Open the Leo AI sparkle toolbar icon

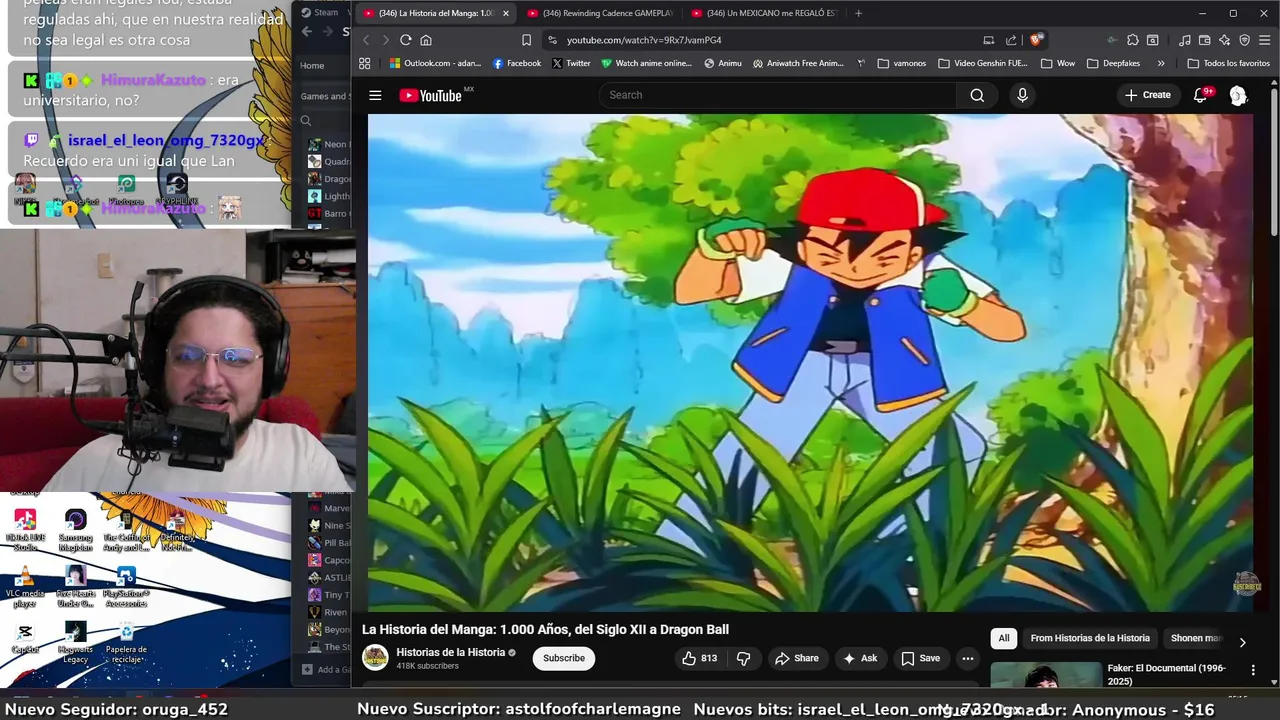[x=1225, y=40]
